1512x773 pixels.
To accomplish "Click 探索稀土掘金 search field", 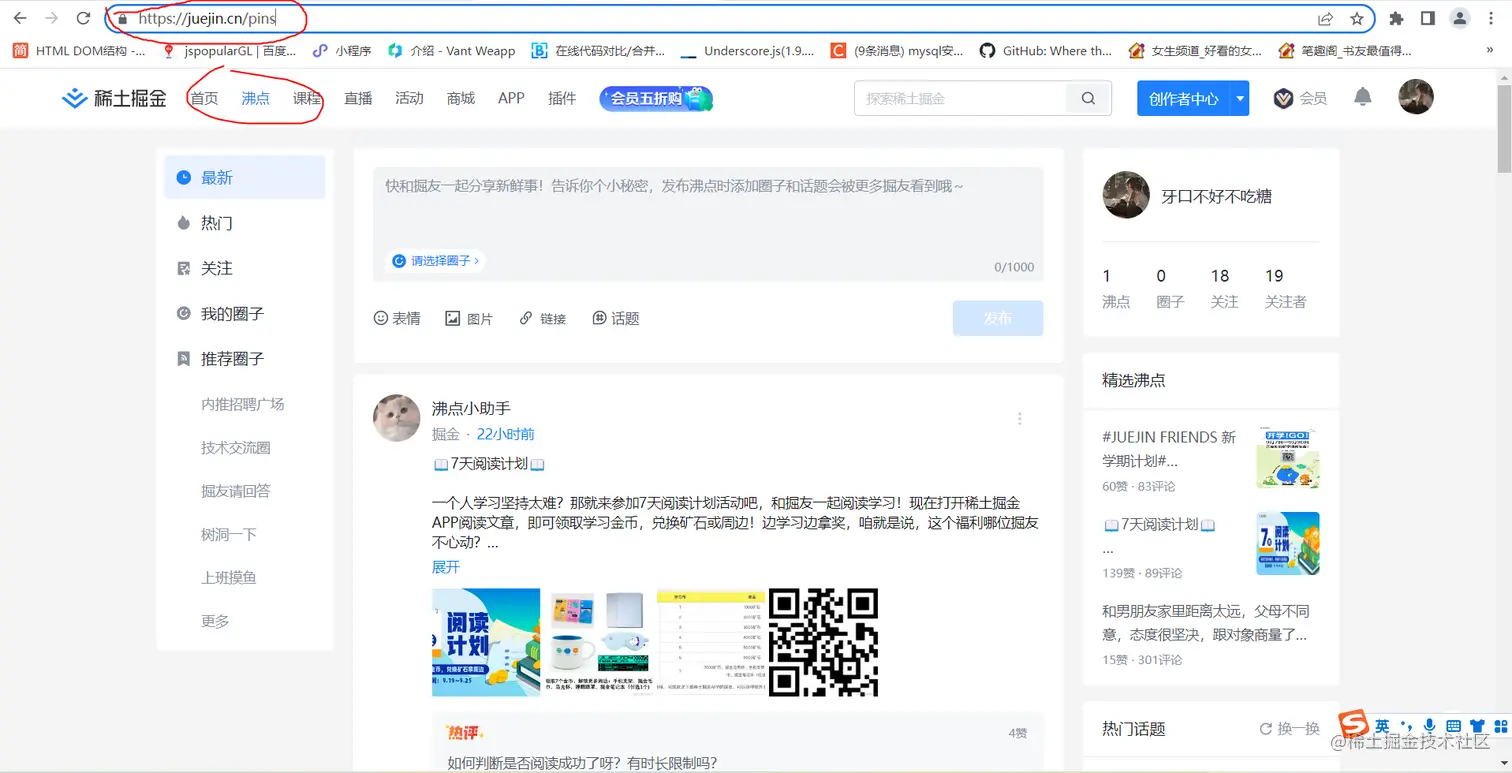I will tap(960, 98).
